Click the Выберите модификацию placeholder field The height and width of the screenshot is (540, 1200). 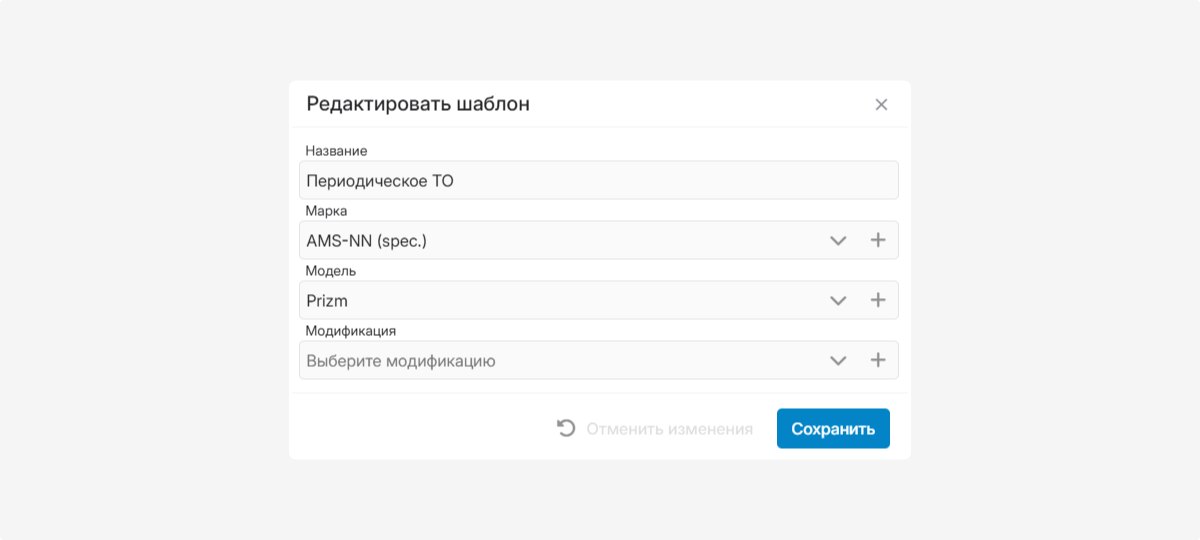click(x=560, y=361)
